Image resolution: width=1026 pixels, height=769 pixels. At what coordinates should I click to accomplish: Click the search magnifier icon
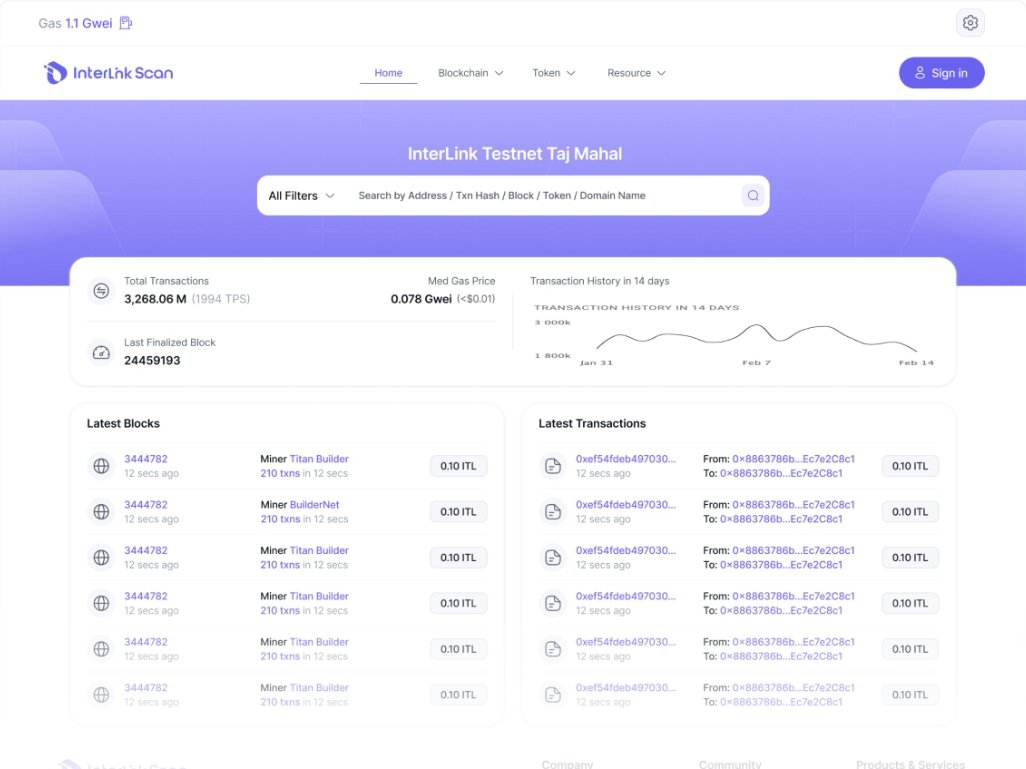pos(752,195)
